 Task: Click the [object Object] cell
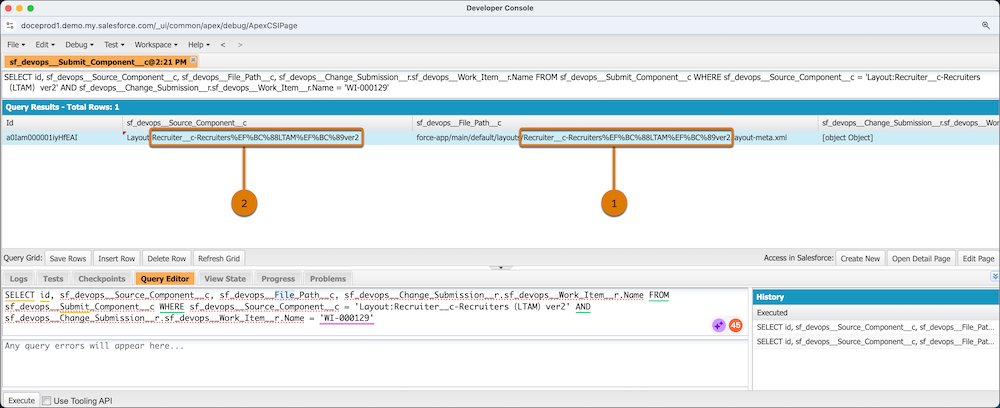(909, 137)
